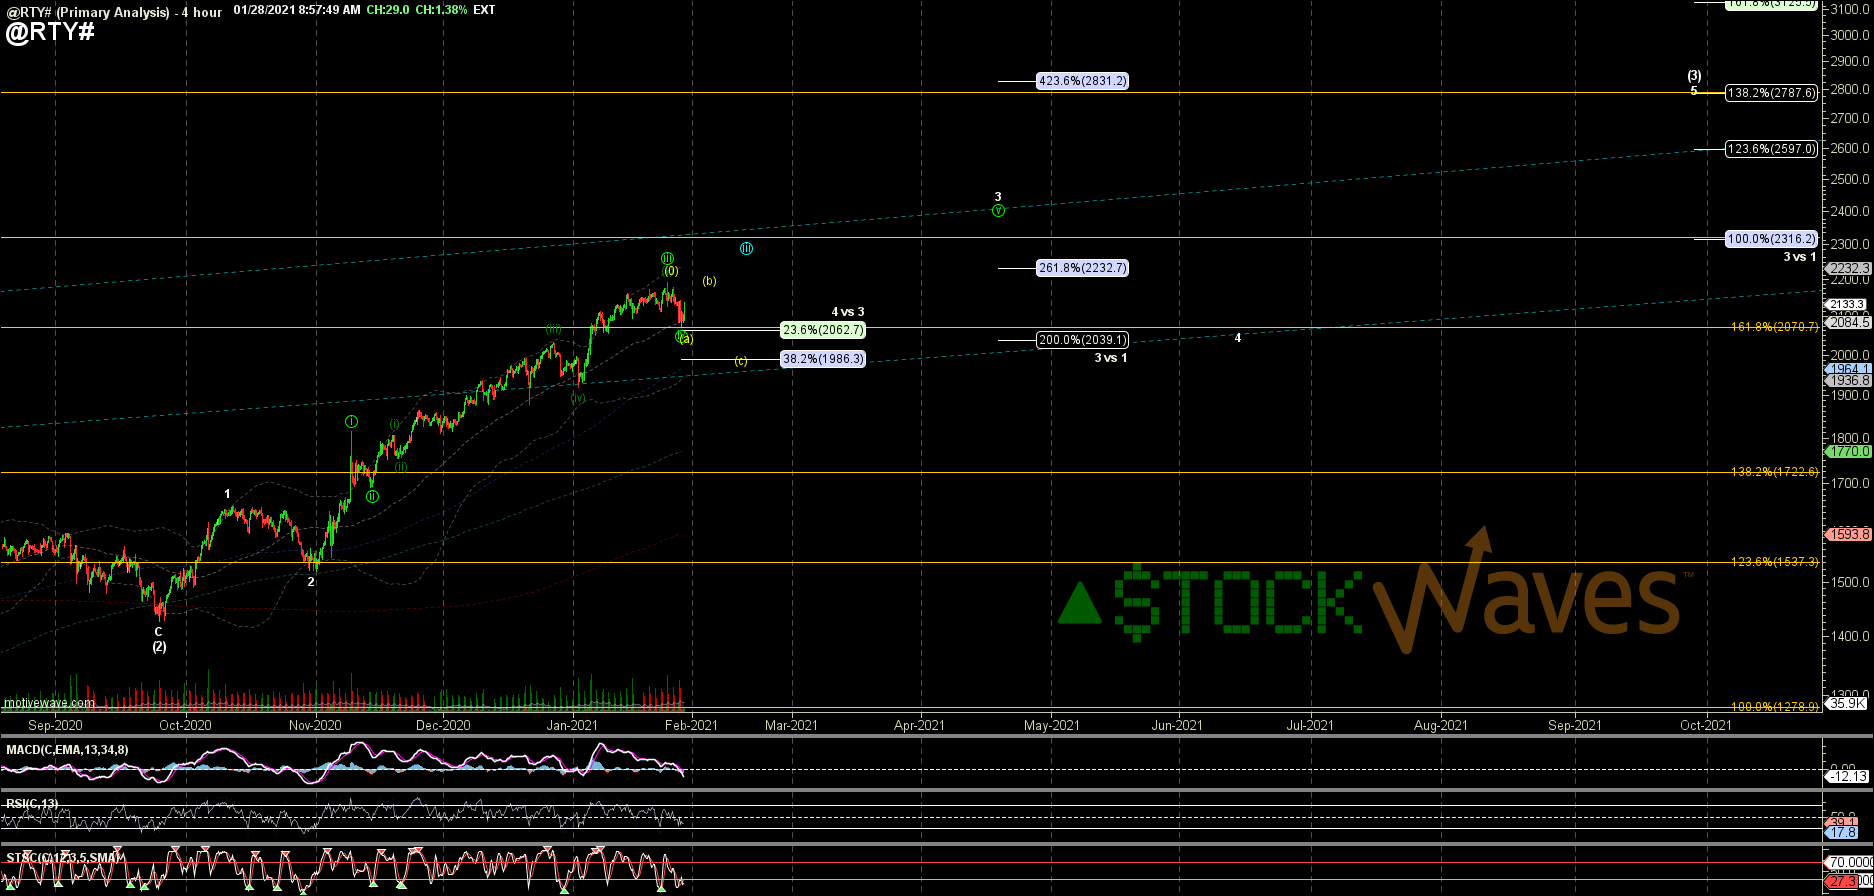Click the white wave C label above (2)

coord(158,632)
